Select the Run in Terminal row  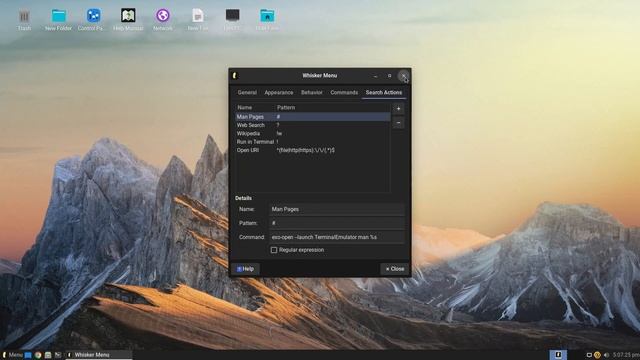point(313,142)
